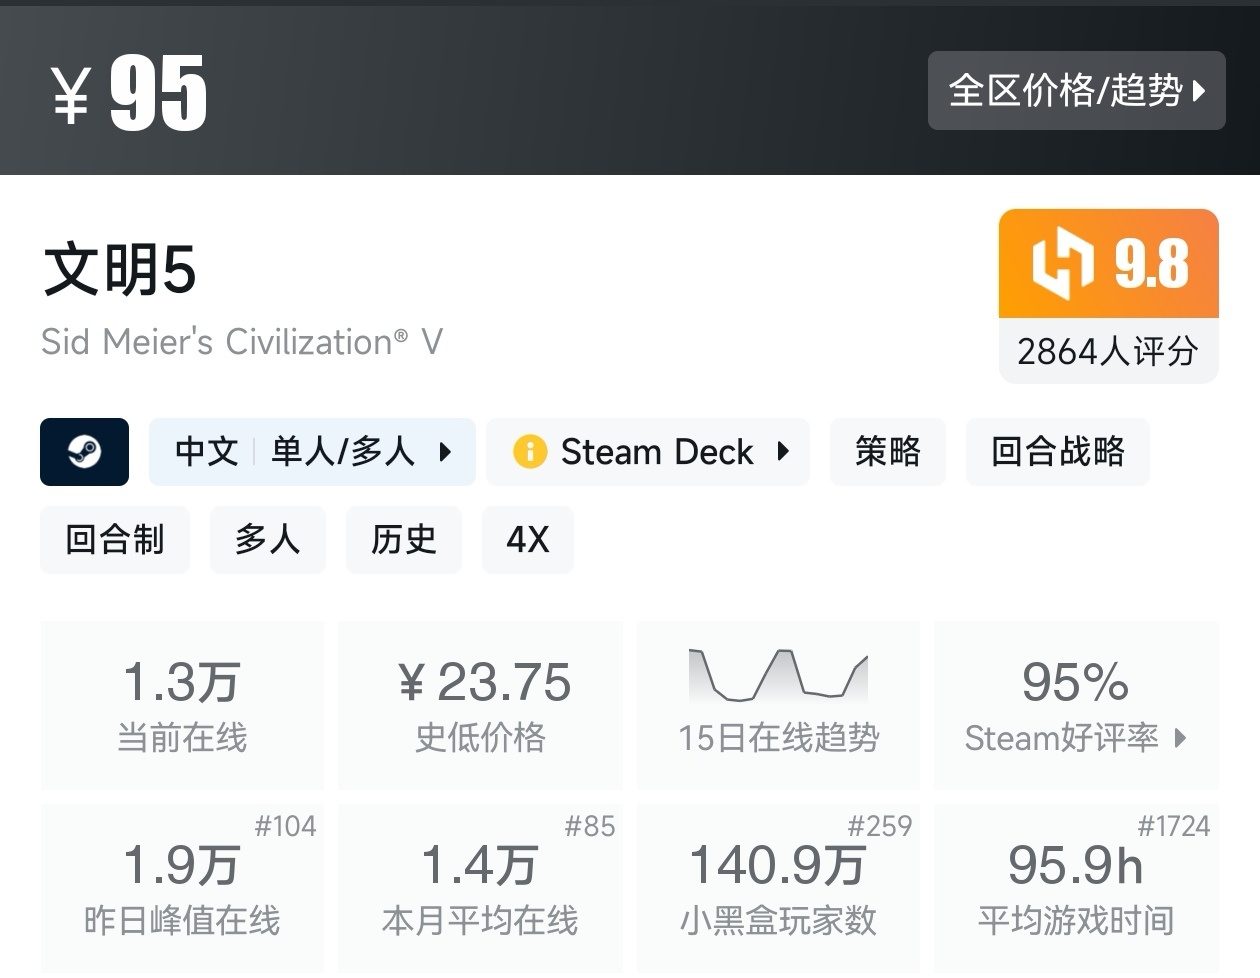1260x978 pixels.
Task: Select the 策略 tag
Action: click(887, 452)
